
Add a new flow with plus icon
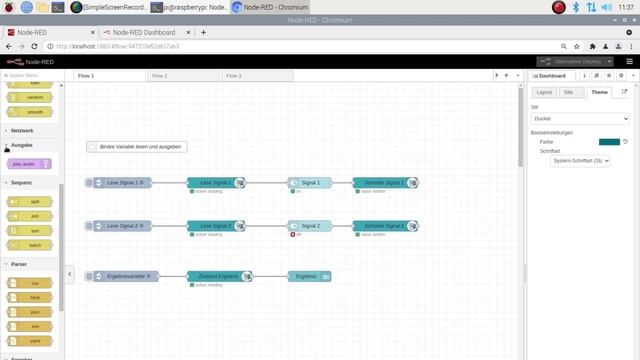[506, 76]
